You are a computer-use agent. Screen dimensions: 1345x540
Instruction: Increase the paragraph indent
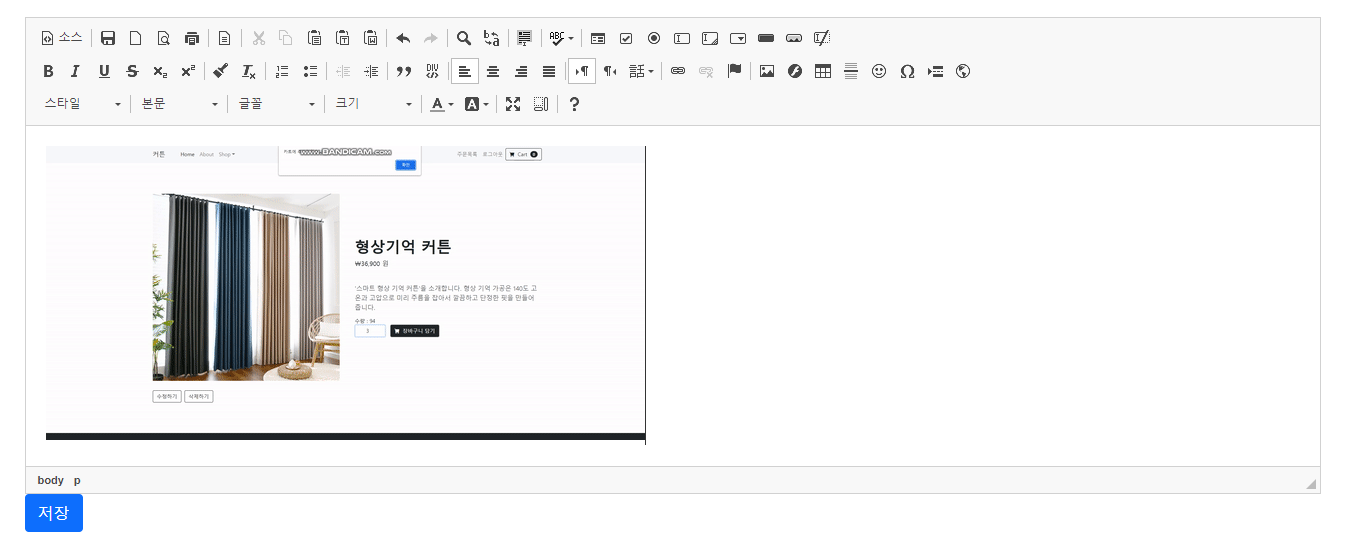click(371, 71)
